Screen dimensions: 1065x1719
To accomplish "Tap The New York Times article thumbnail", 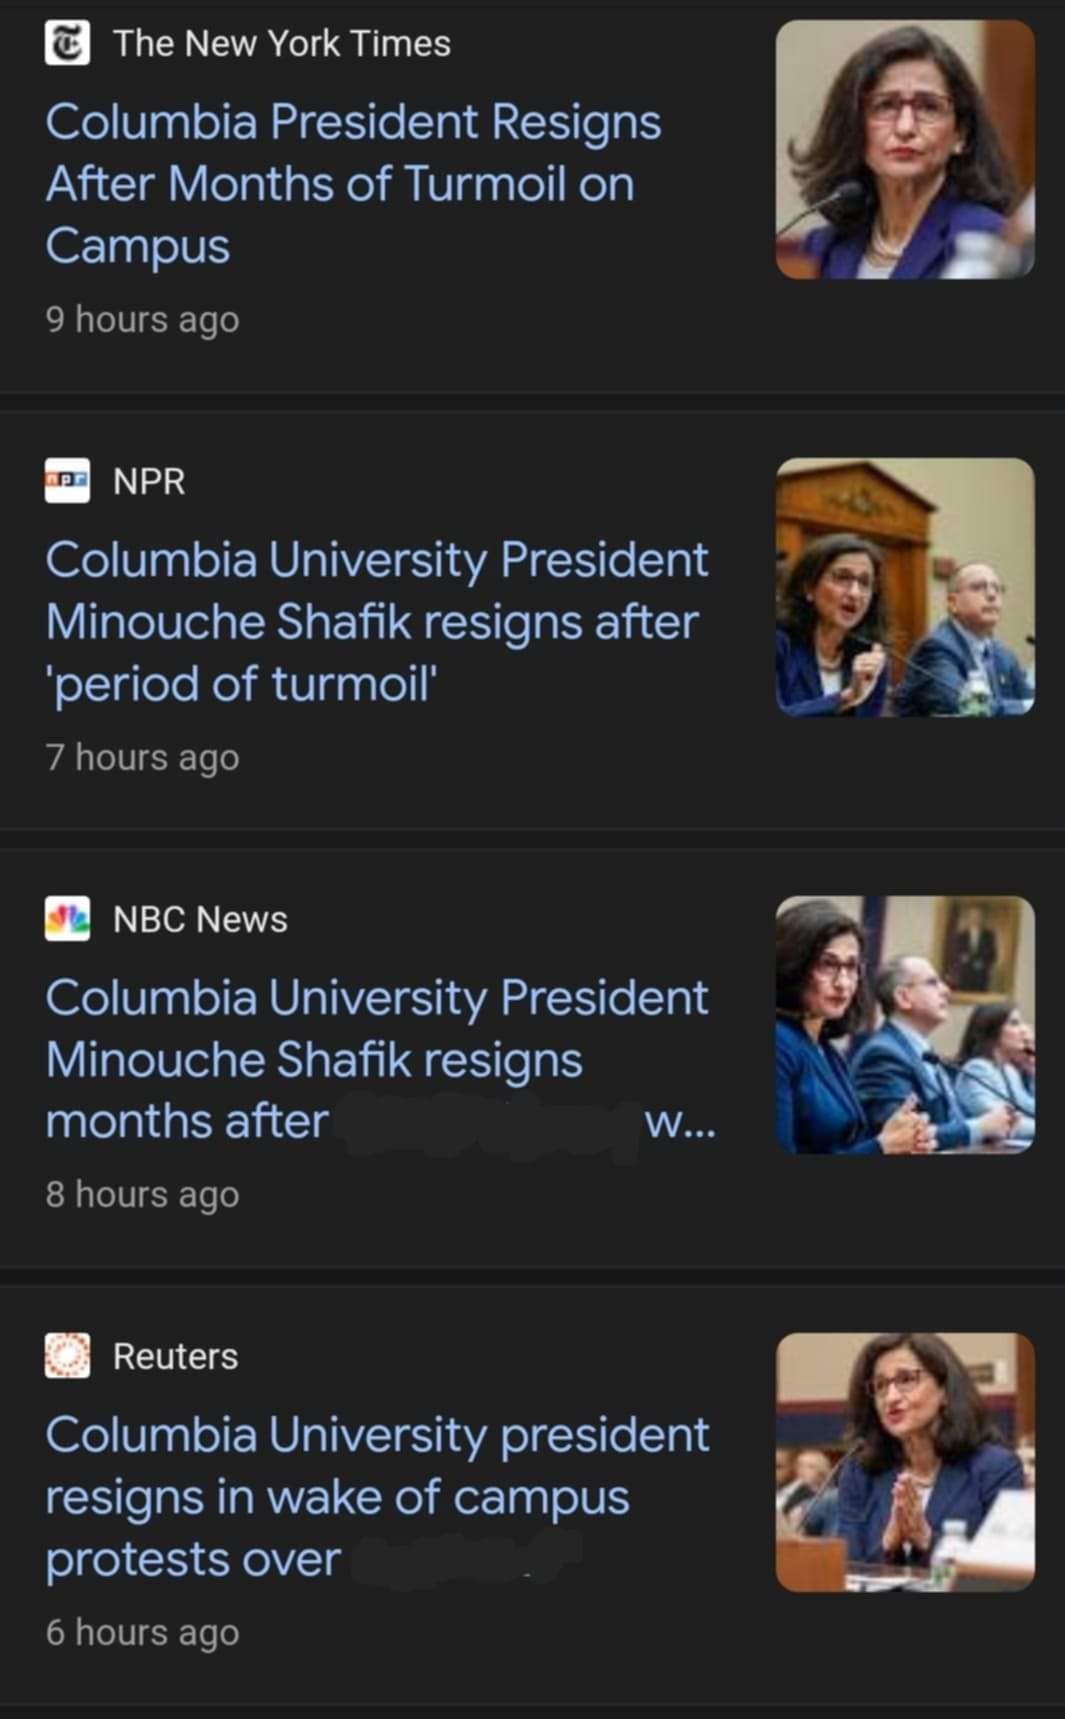I will click(905, 150).
